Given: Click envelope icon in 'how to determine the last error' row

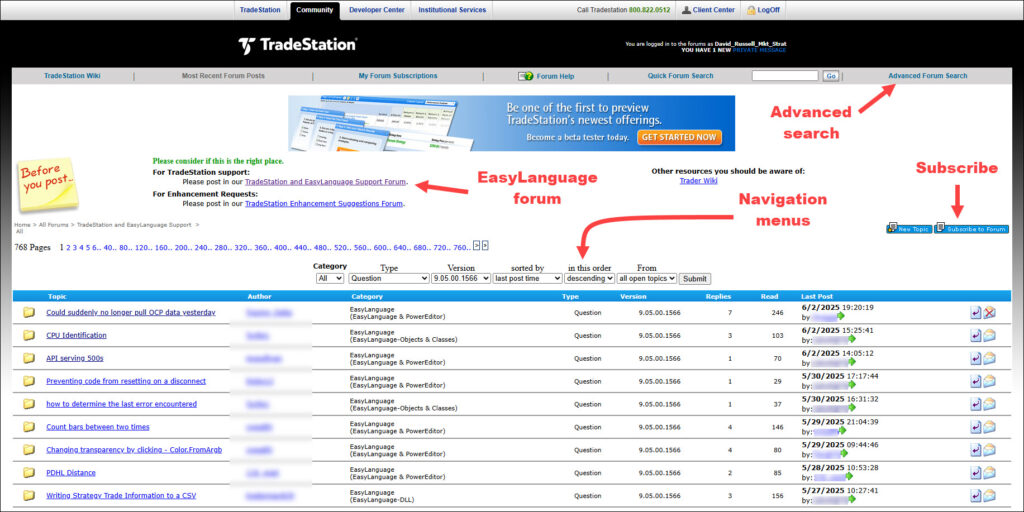Looking at the screenshot, I should (x=989, y=404).
